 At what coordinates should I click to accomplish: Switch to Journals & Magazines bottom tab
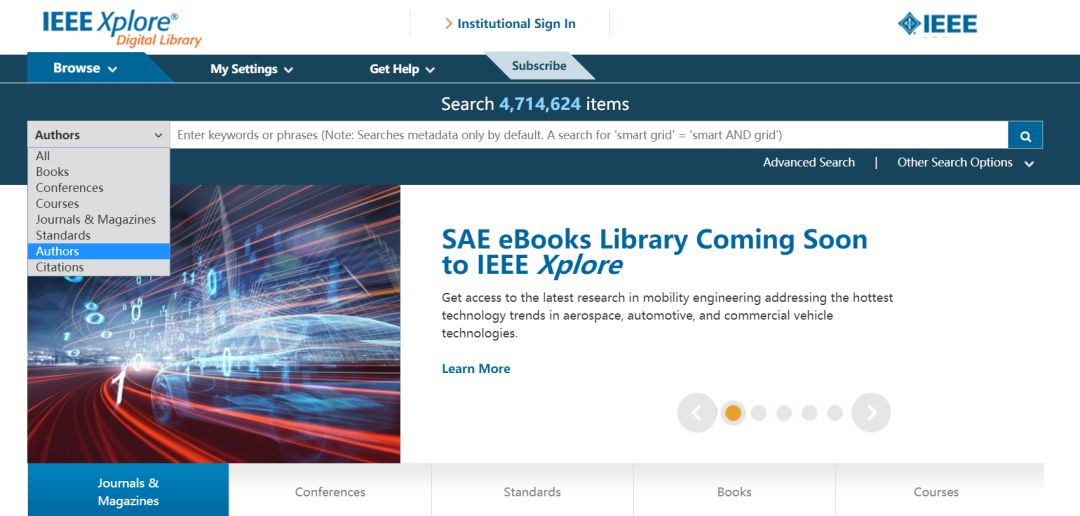click(x=128, y=492)
